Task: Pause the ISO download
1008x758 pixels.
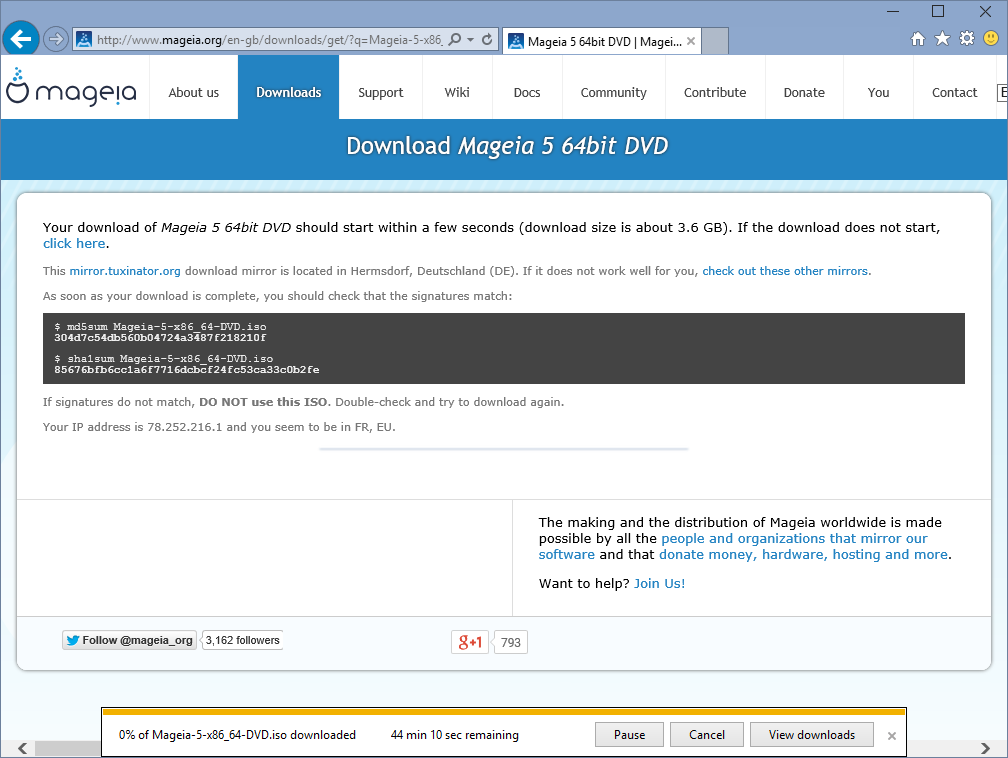Action: tap(629, 735)
